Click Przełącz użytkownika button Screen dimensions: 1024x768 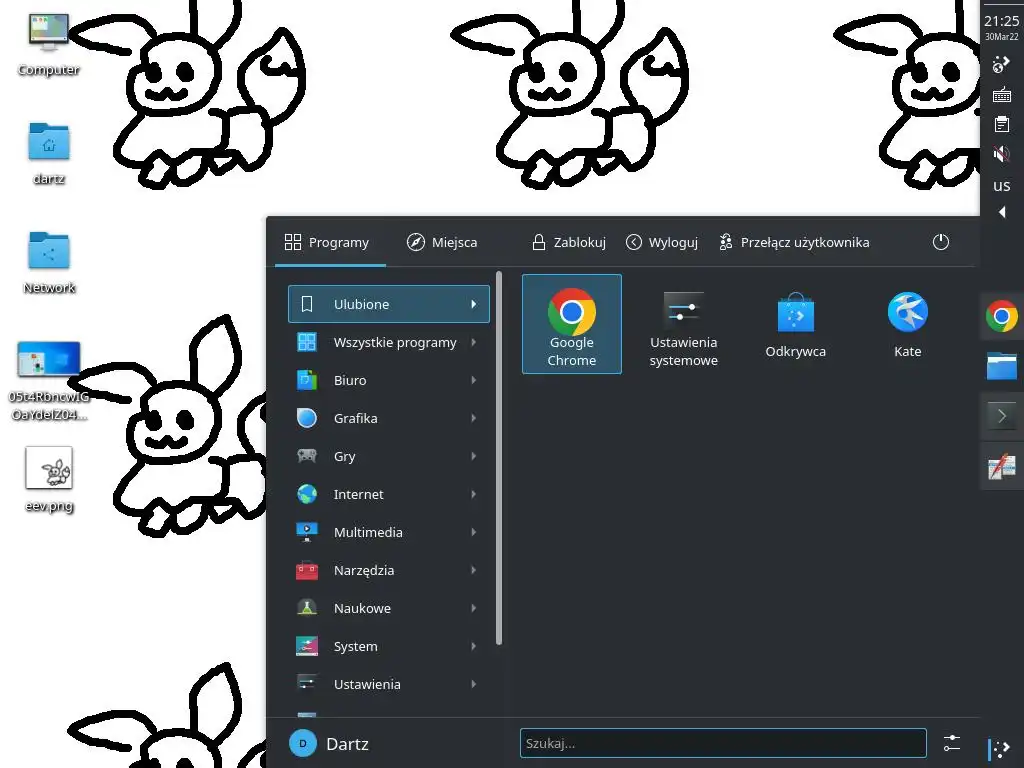tap(793, 242)
